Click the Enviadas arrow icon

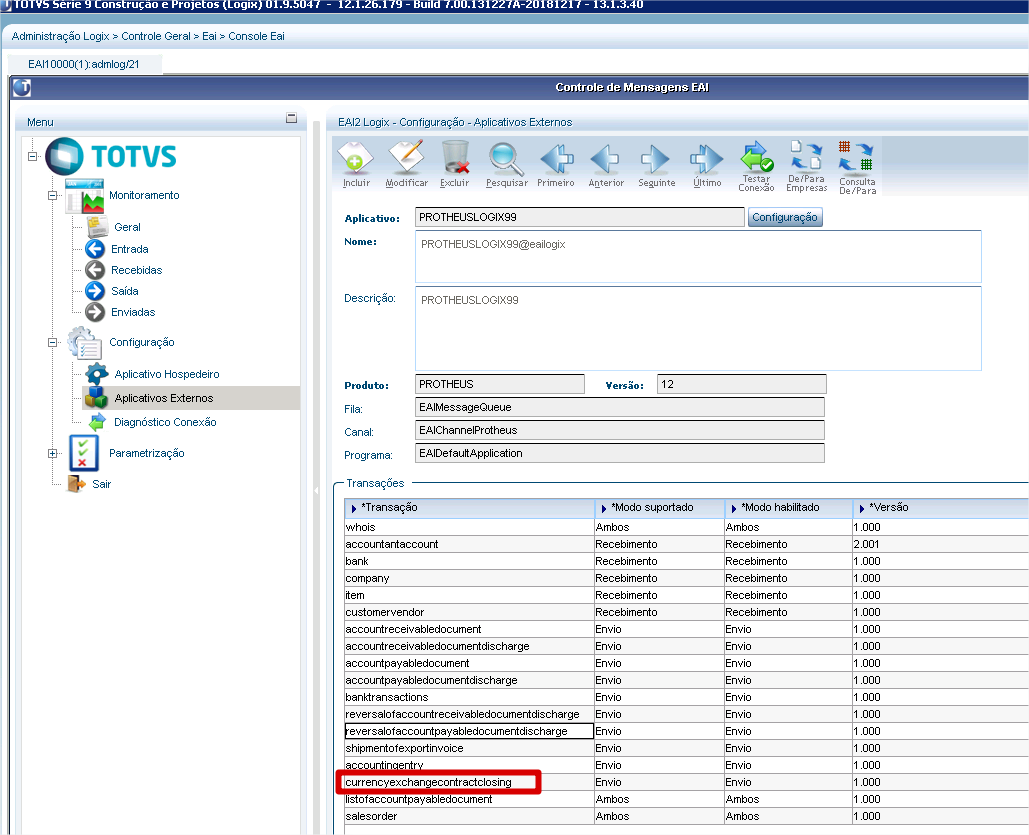point(95,312)
